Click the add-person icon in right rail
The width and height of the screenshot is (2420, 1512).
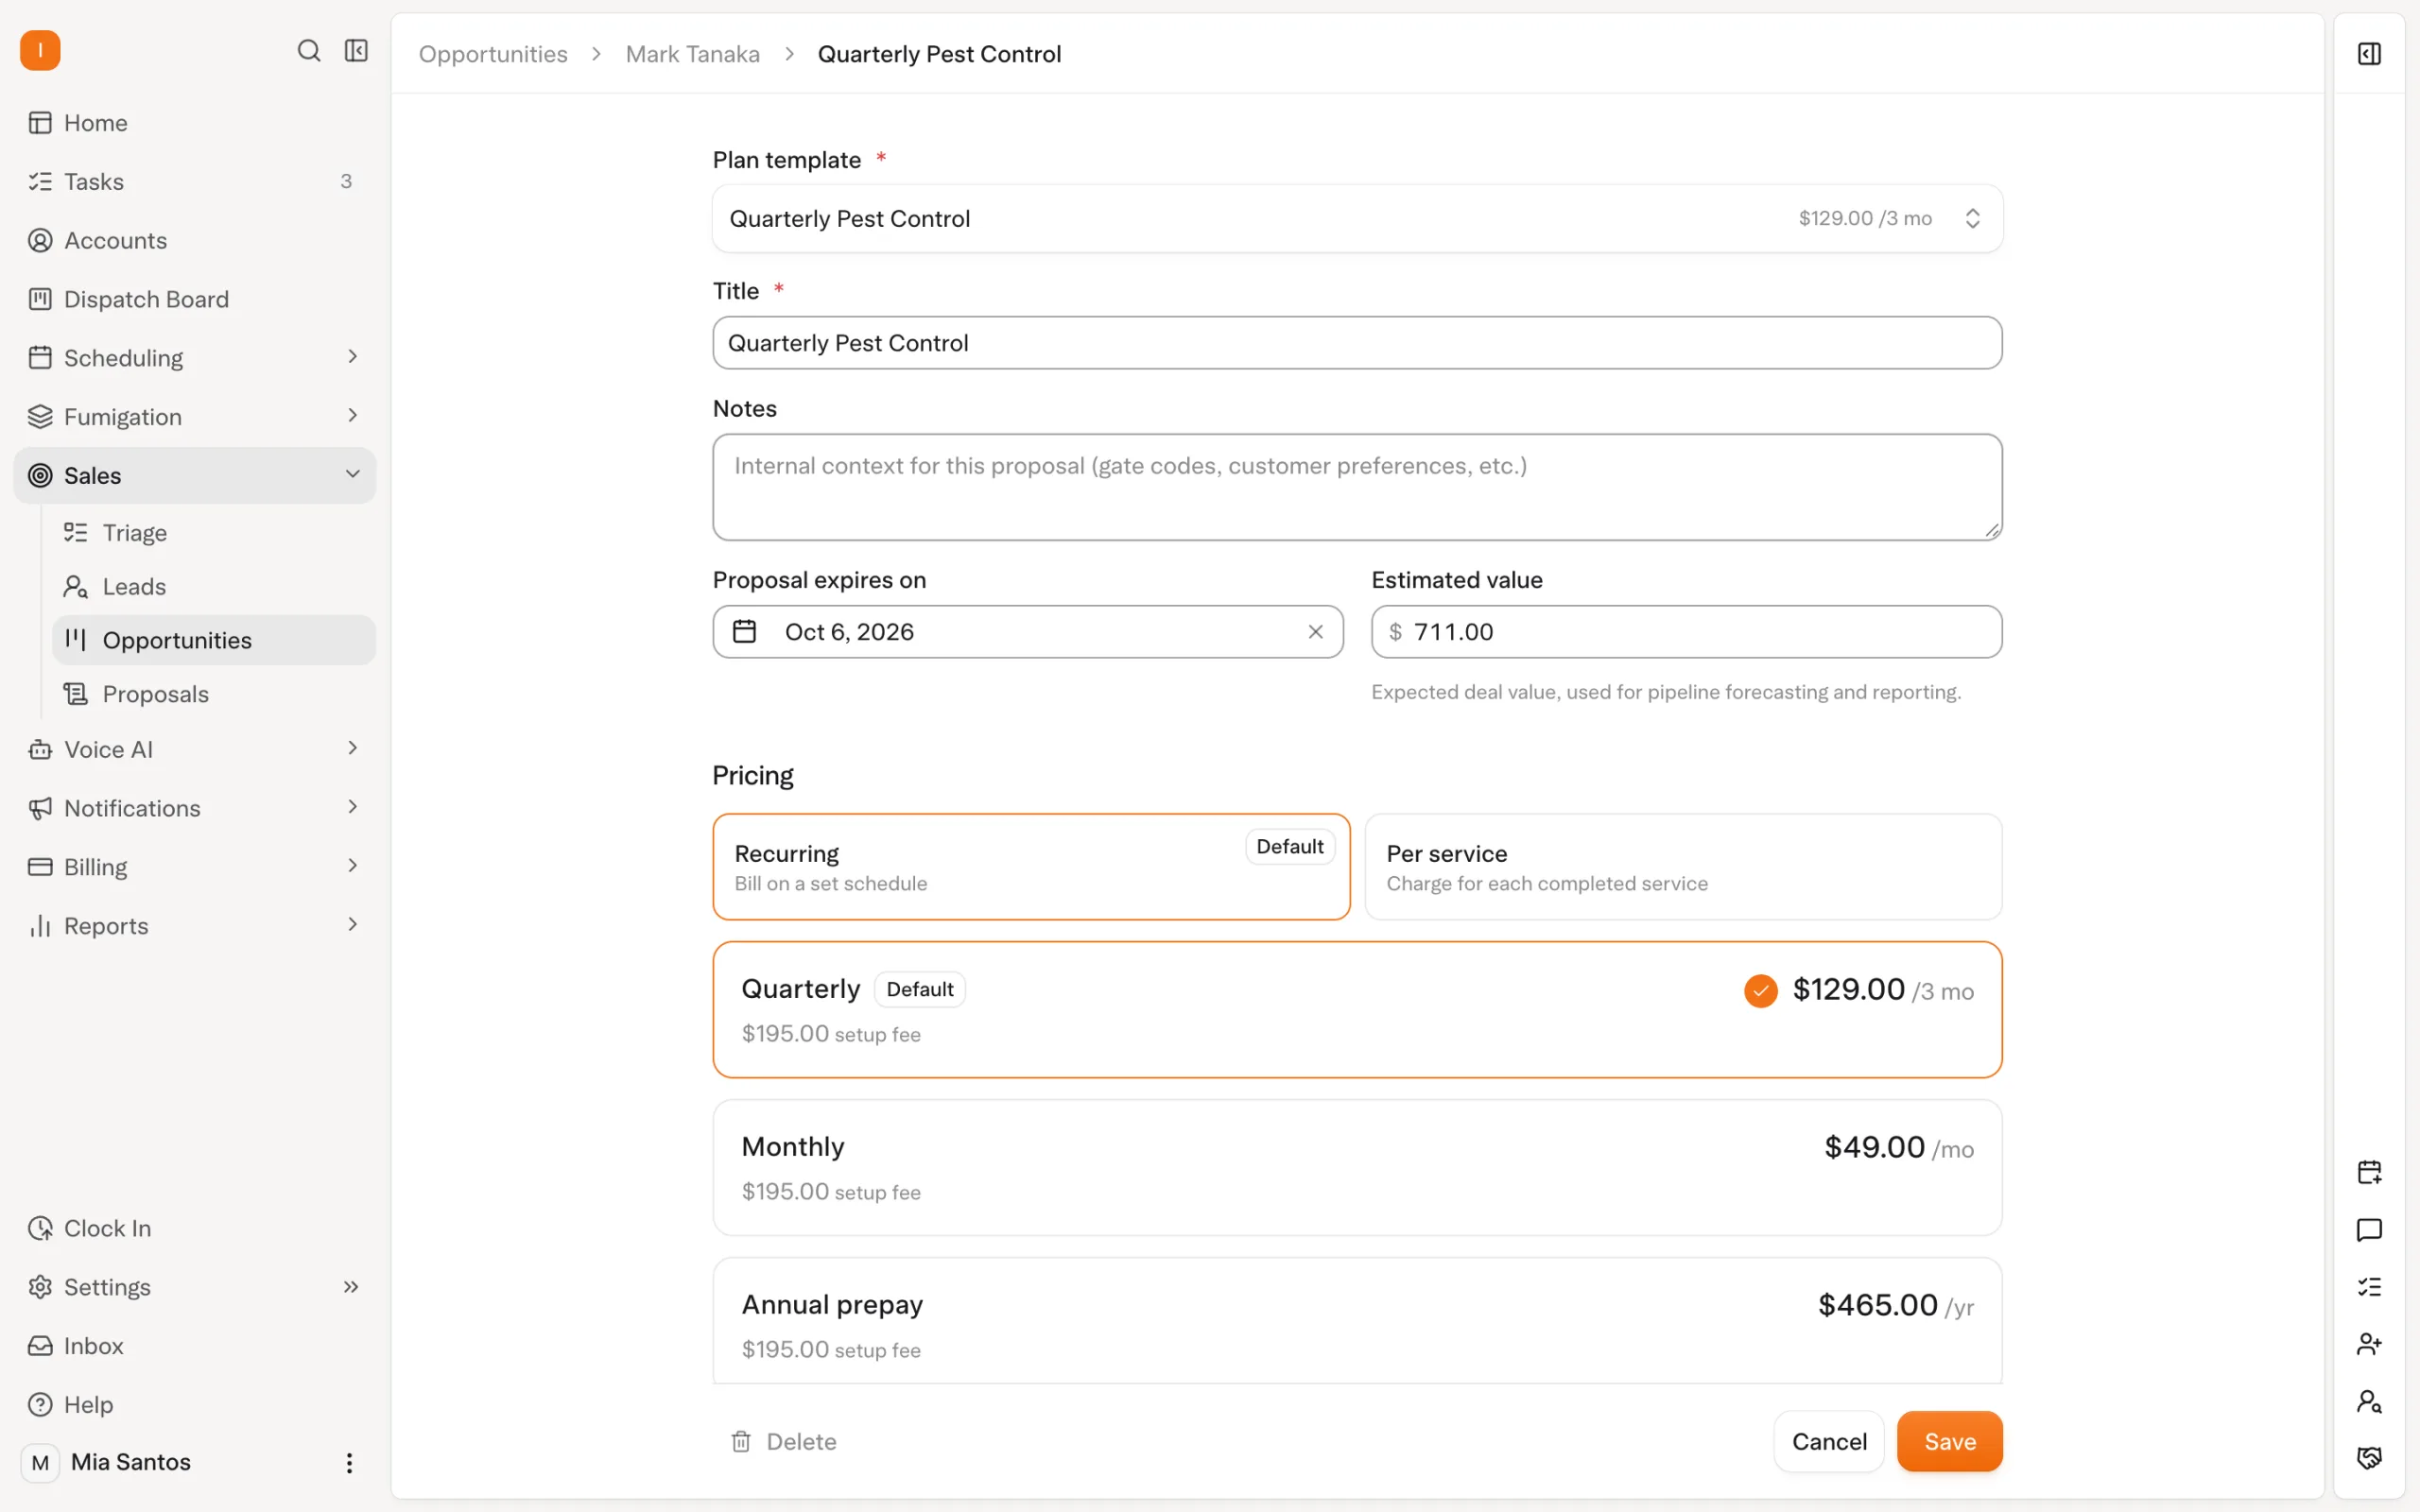coord(2369,1344)
